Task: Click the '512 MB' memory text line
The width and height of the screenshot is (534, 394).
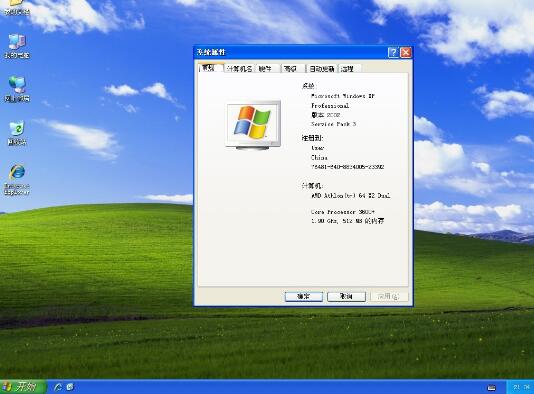Action: [x=347, y=221]
